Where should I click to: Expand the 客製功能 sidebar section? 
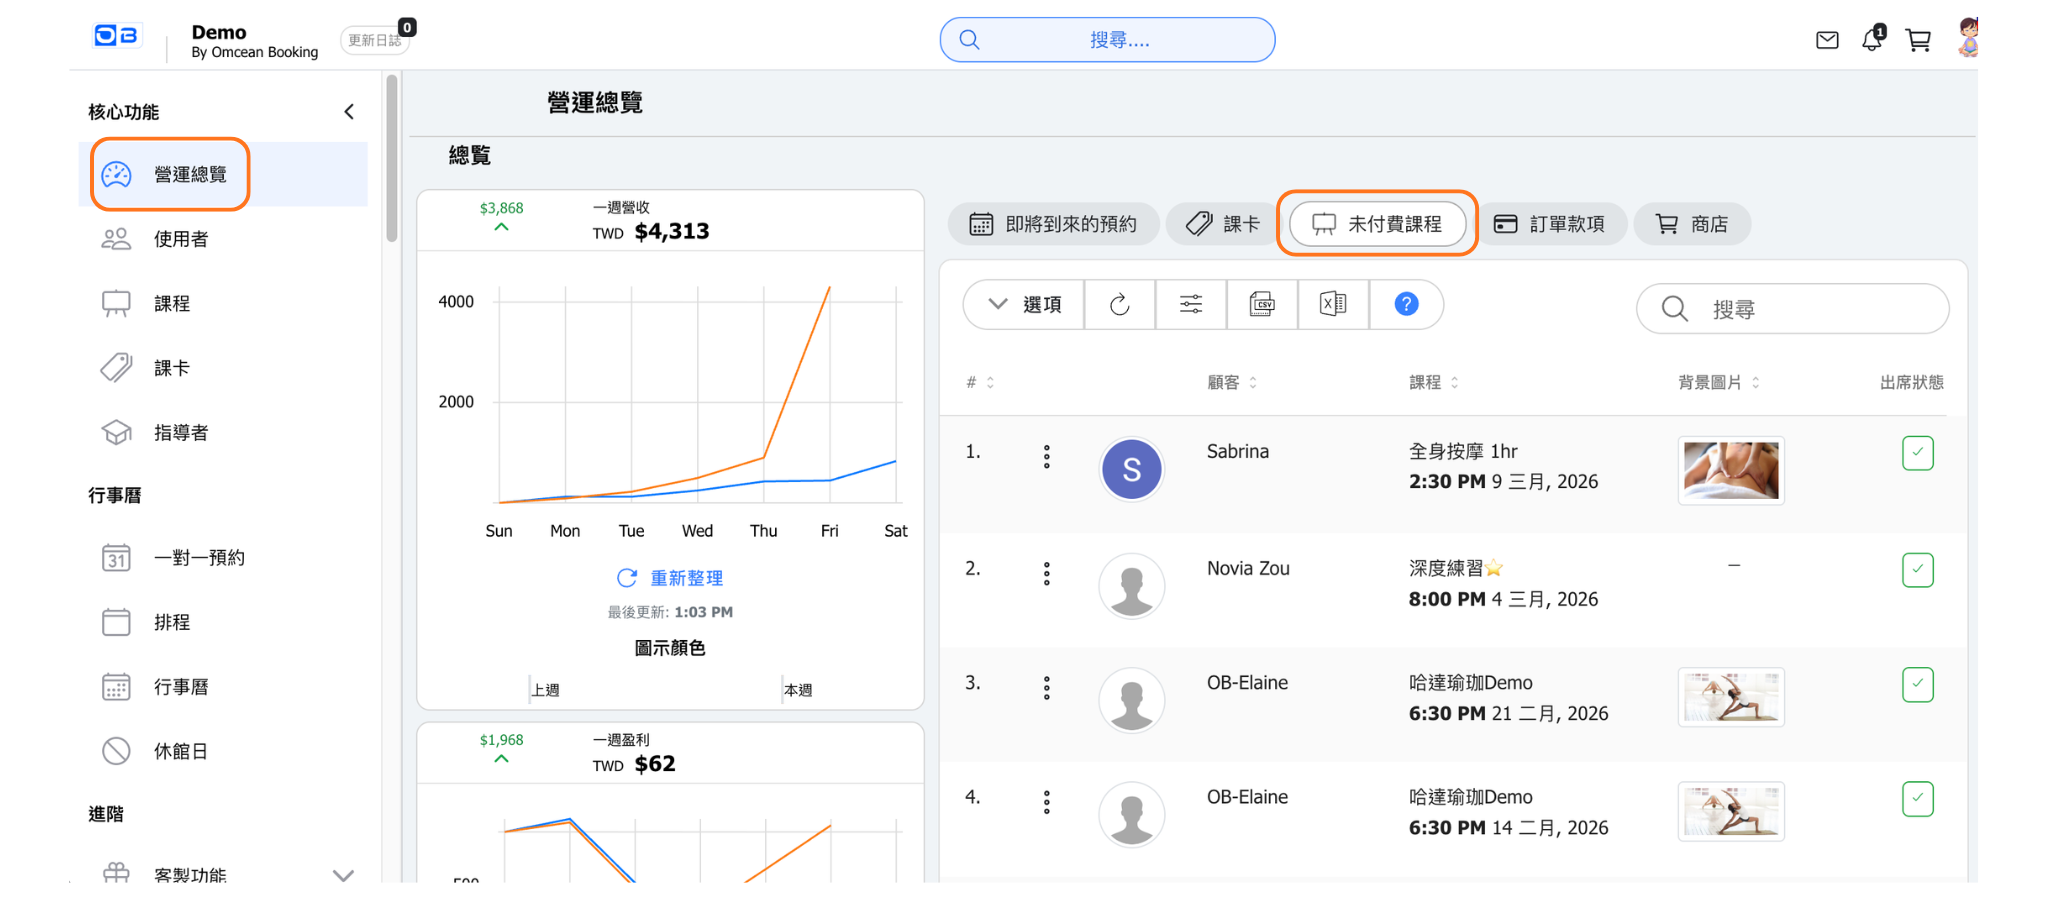[x=343, y=875]
